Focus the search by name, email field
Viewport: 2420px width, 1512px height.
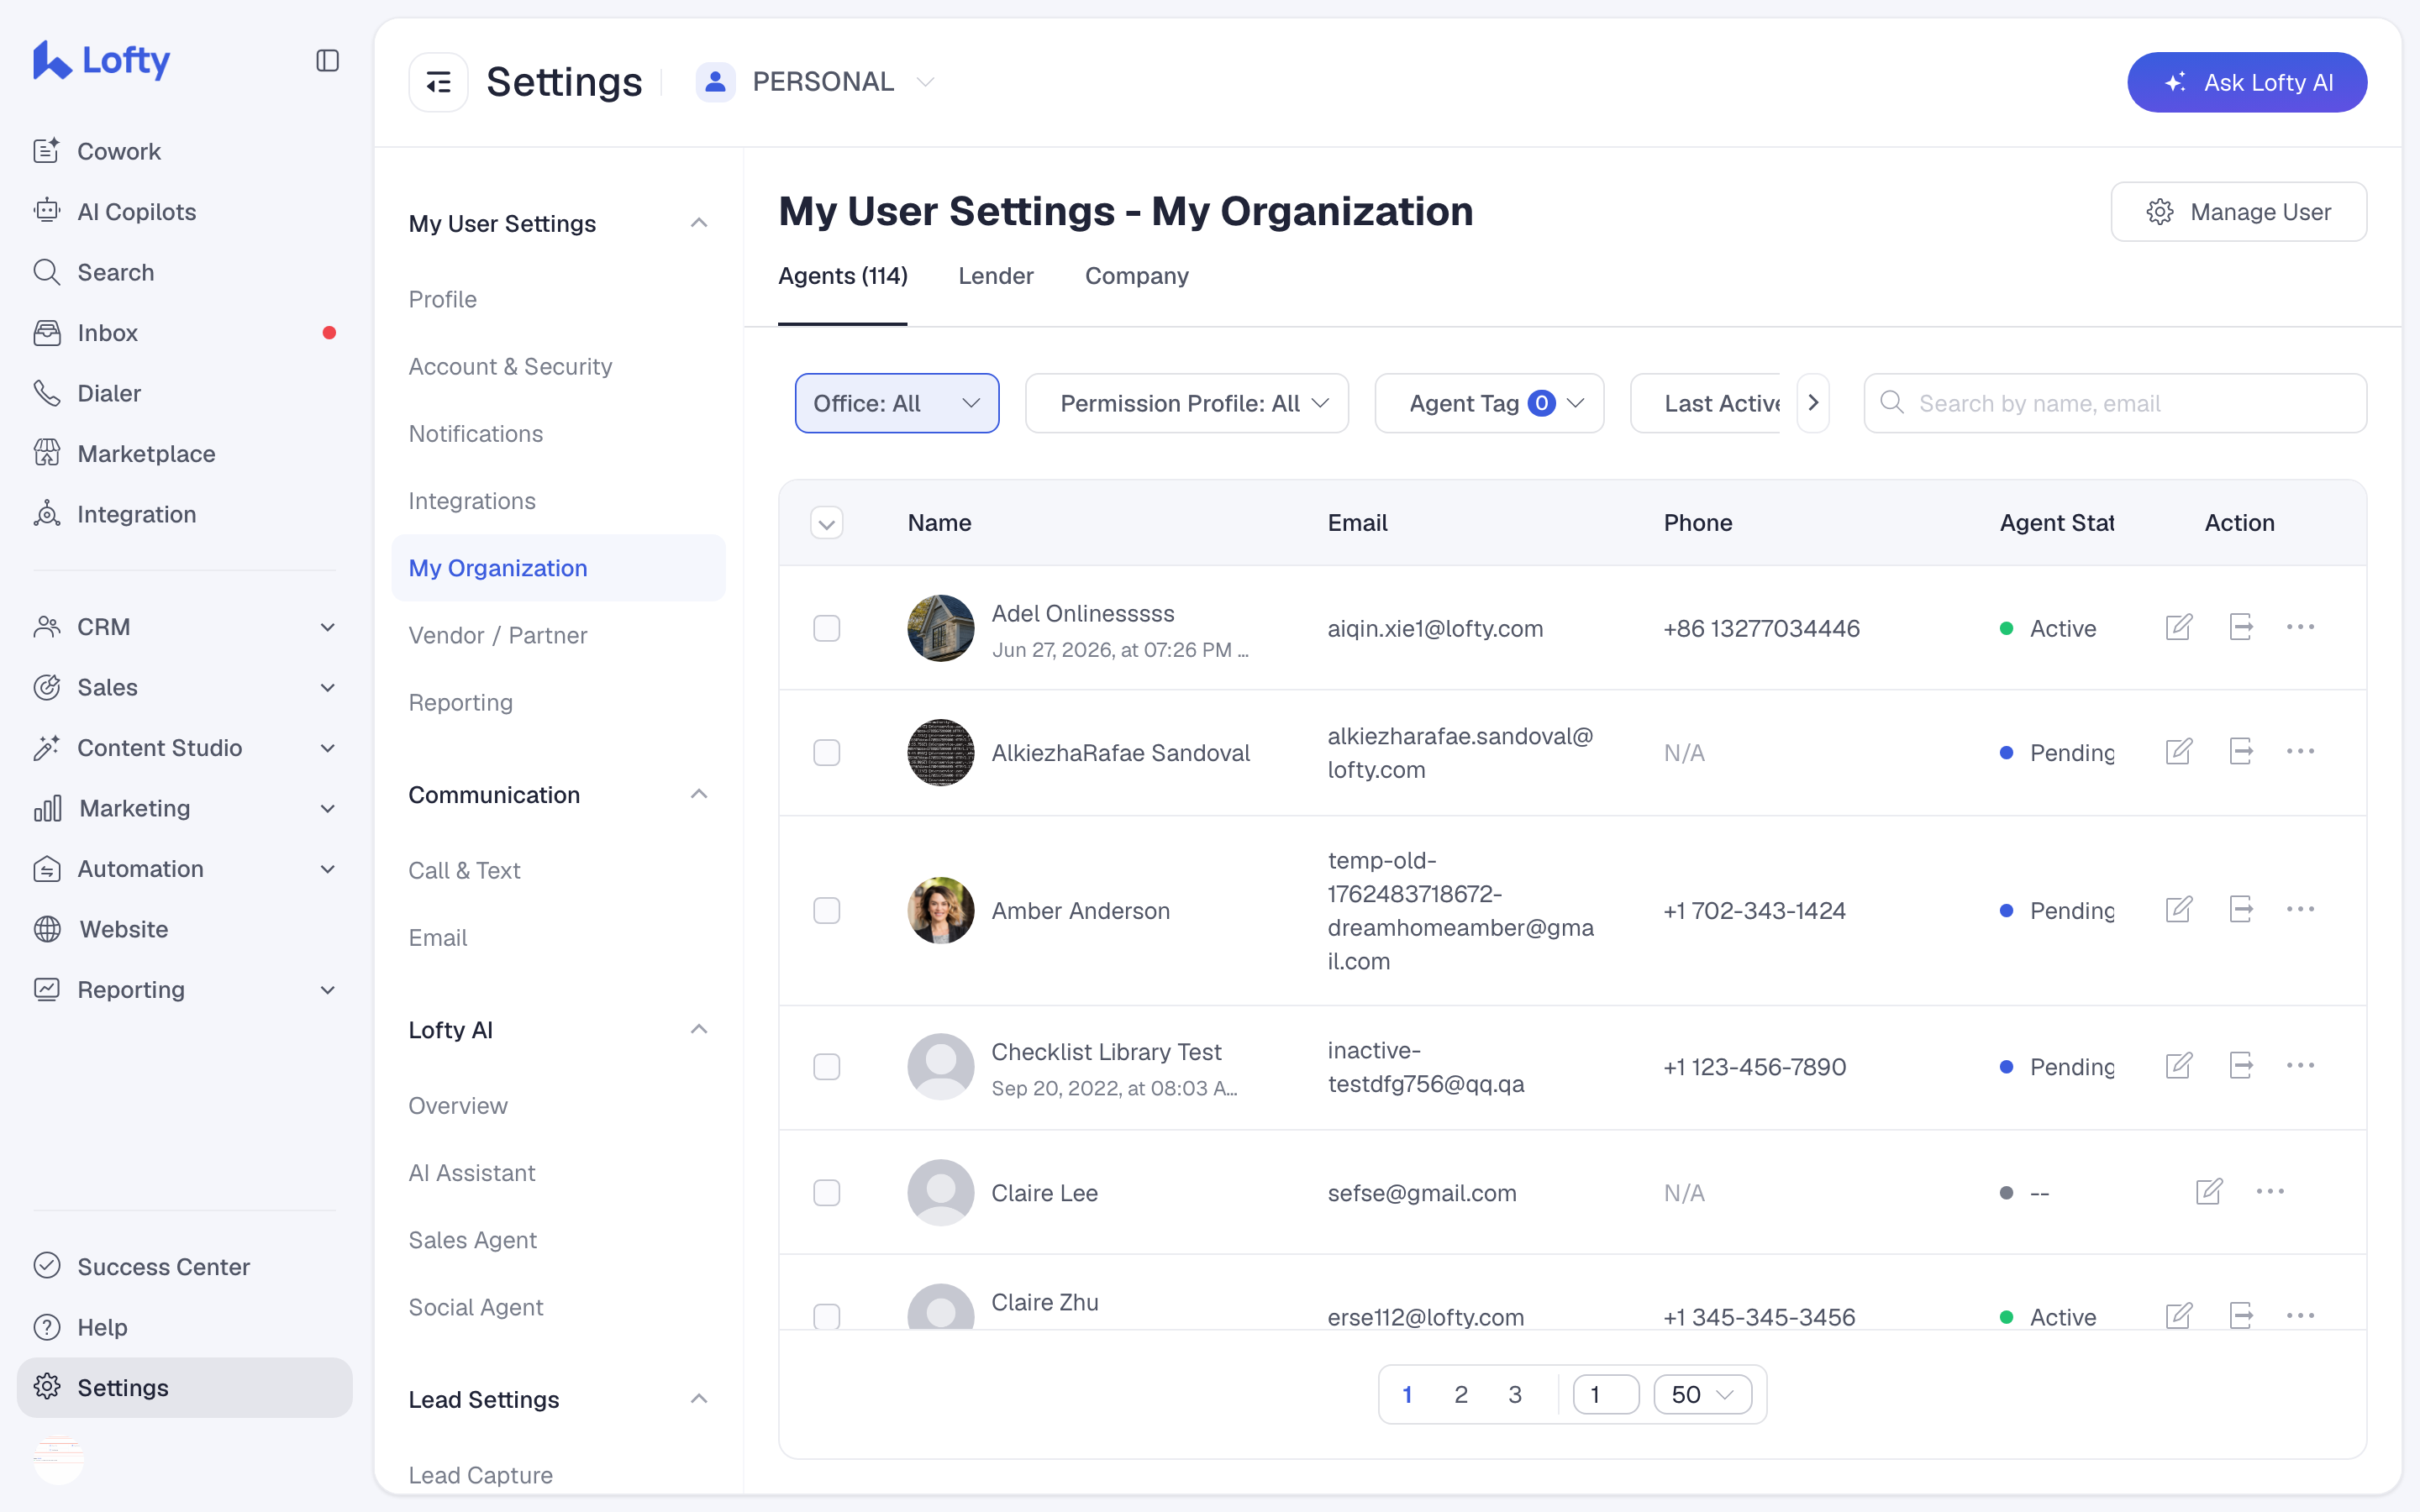click(x=2115, y=403)
